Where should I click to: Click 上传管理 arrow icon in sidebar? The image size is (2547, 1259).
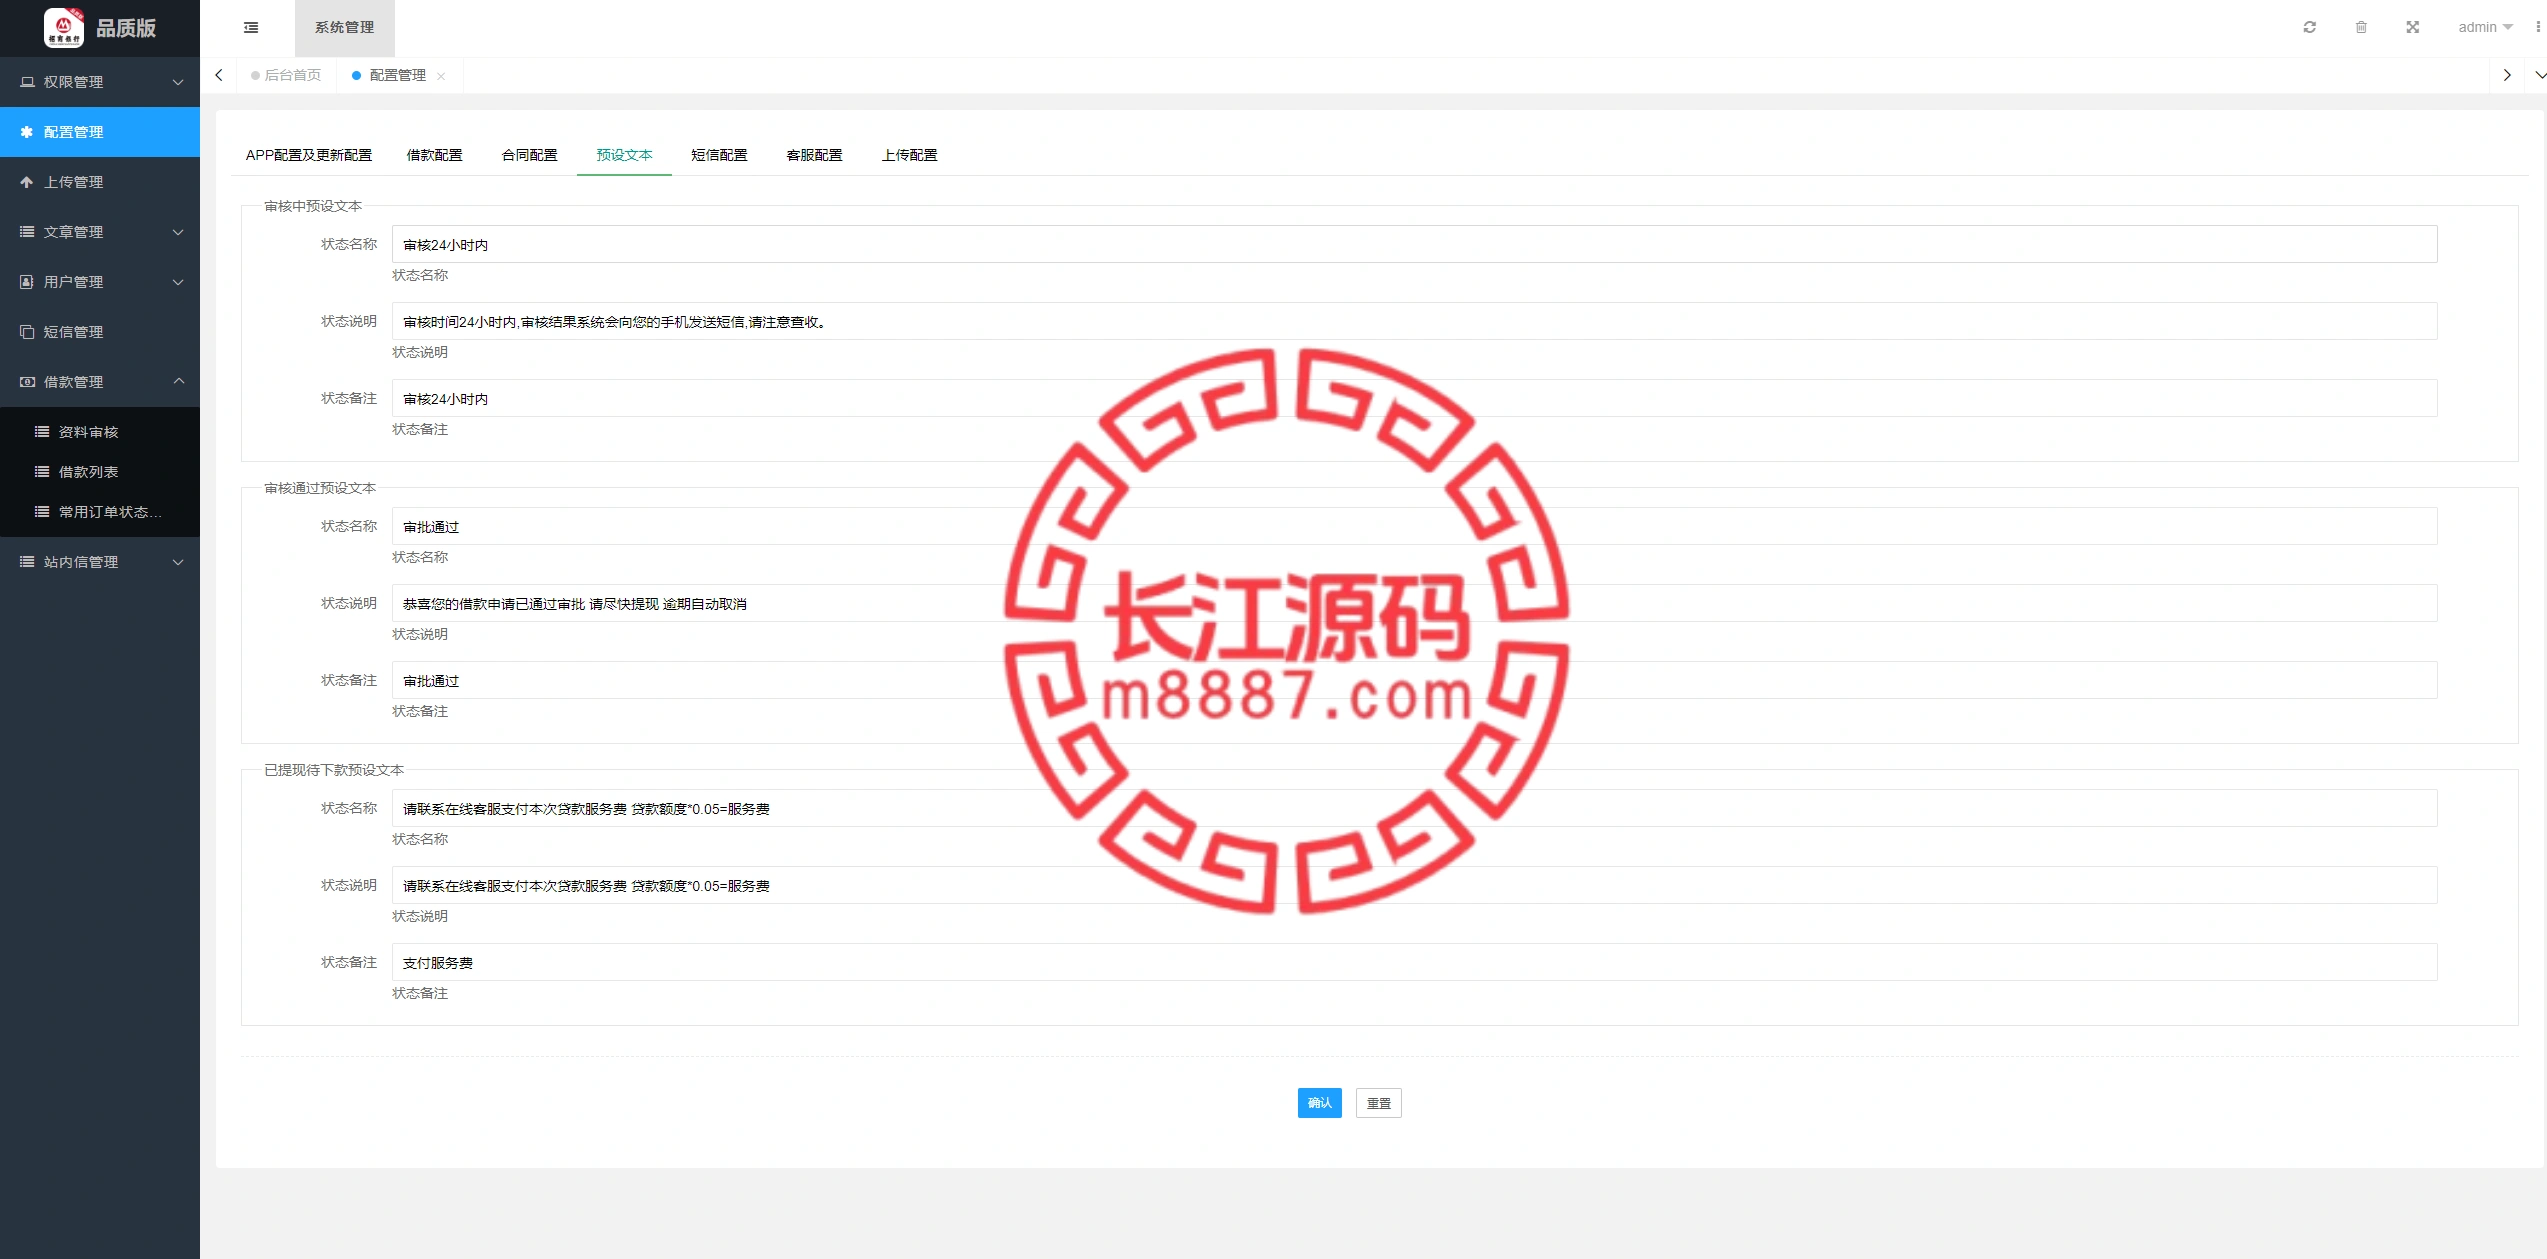coord(27,182)
